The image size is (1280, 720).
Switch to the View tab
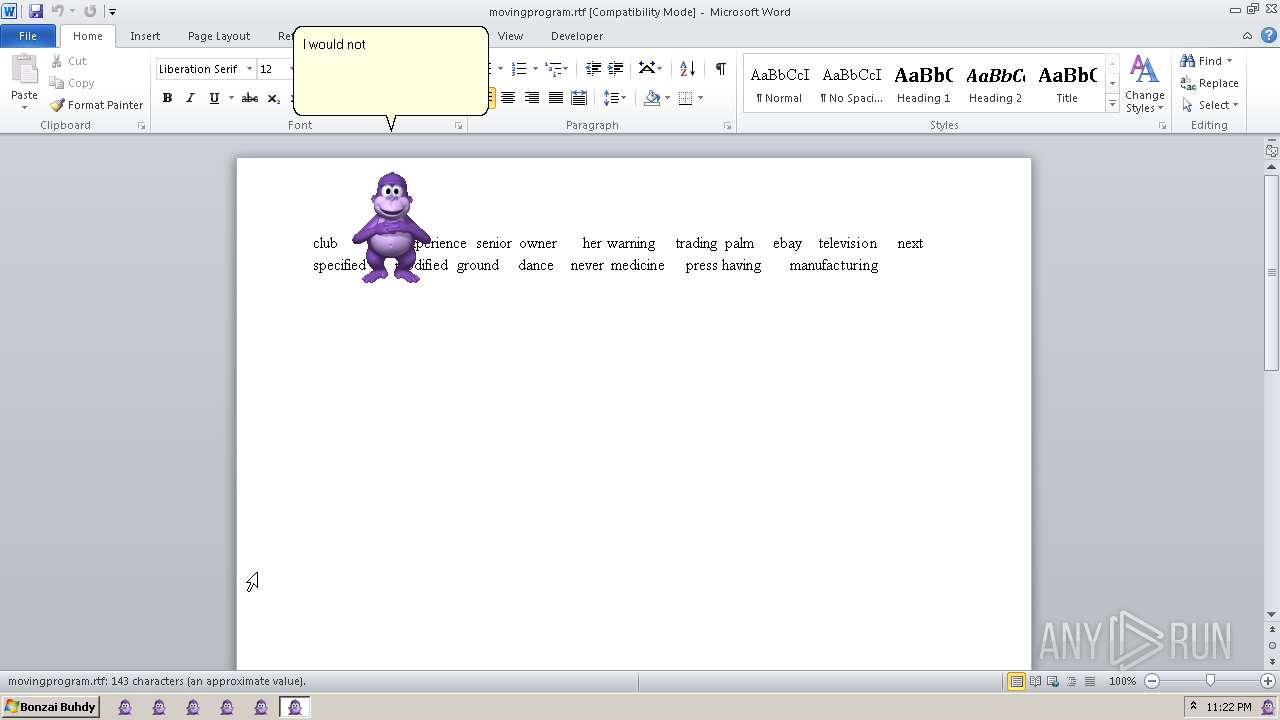click(510, 36)
